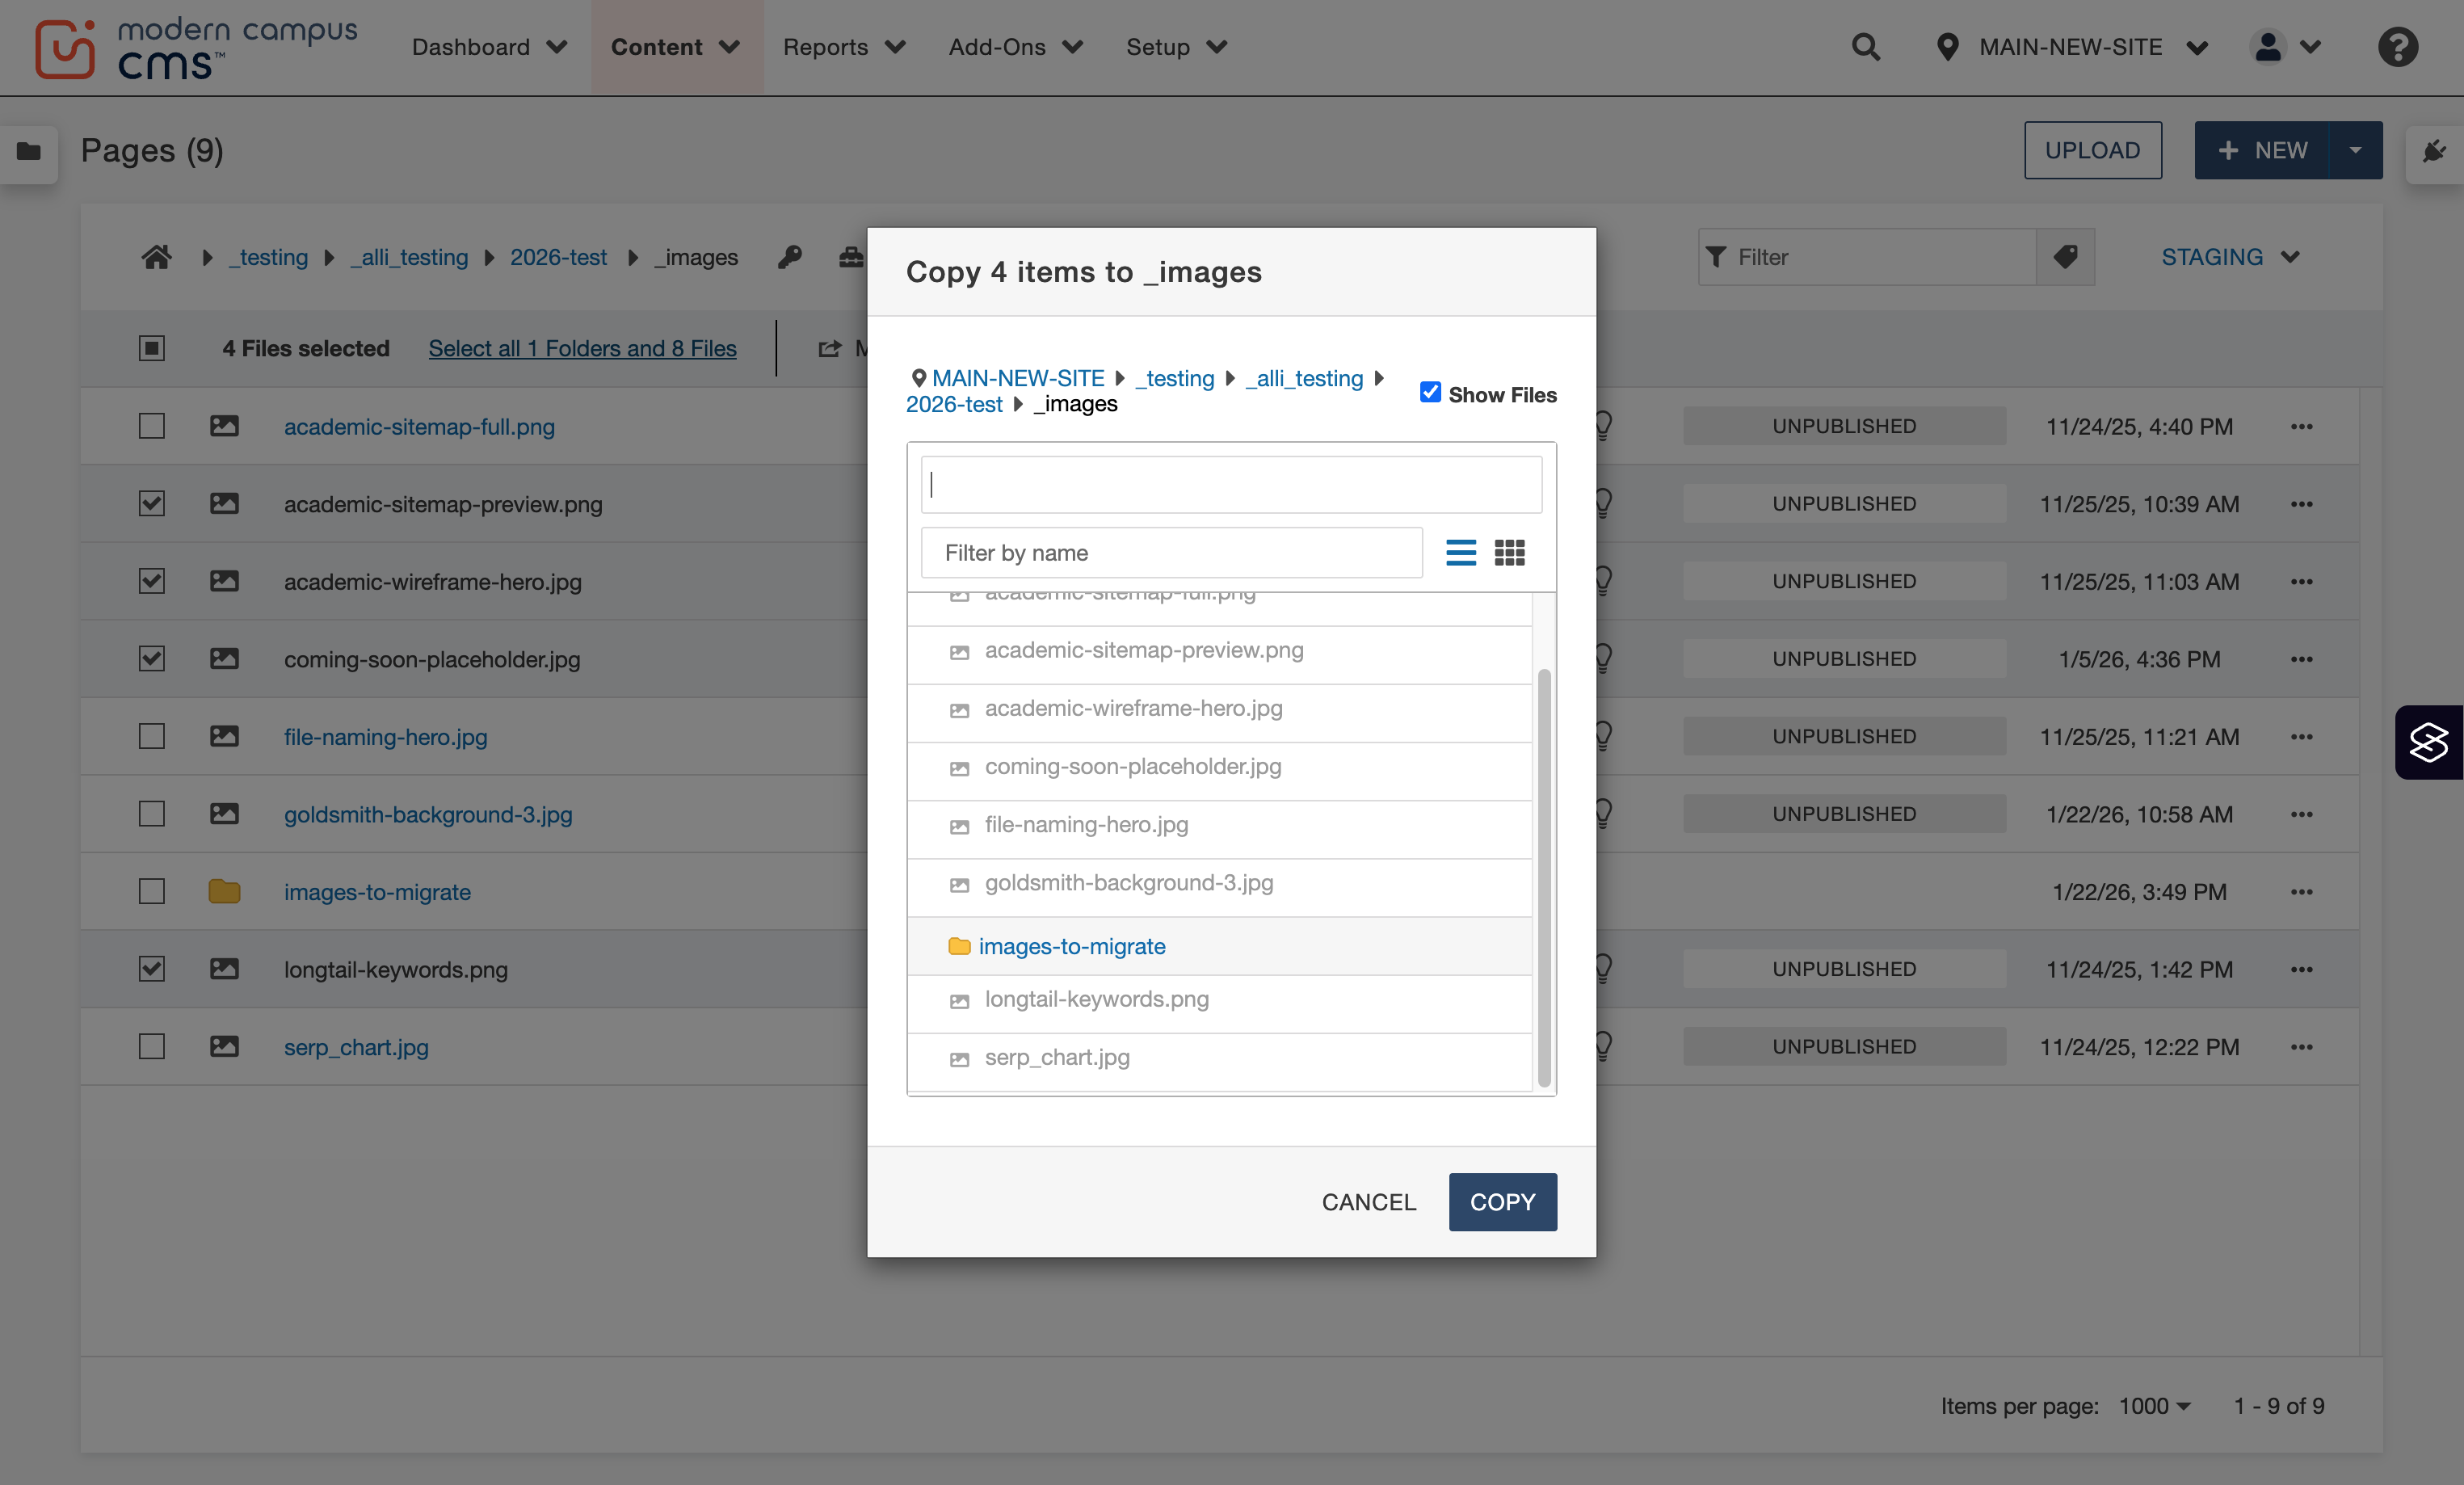Click the home icon in the breadcrumb

click(x=156, y=257)
